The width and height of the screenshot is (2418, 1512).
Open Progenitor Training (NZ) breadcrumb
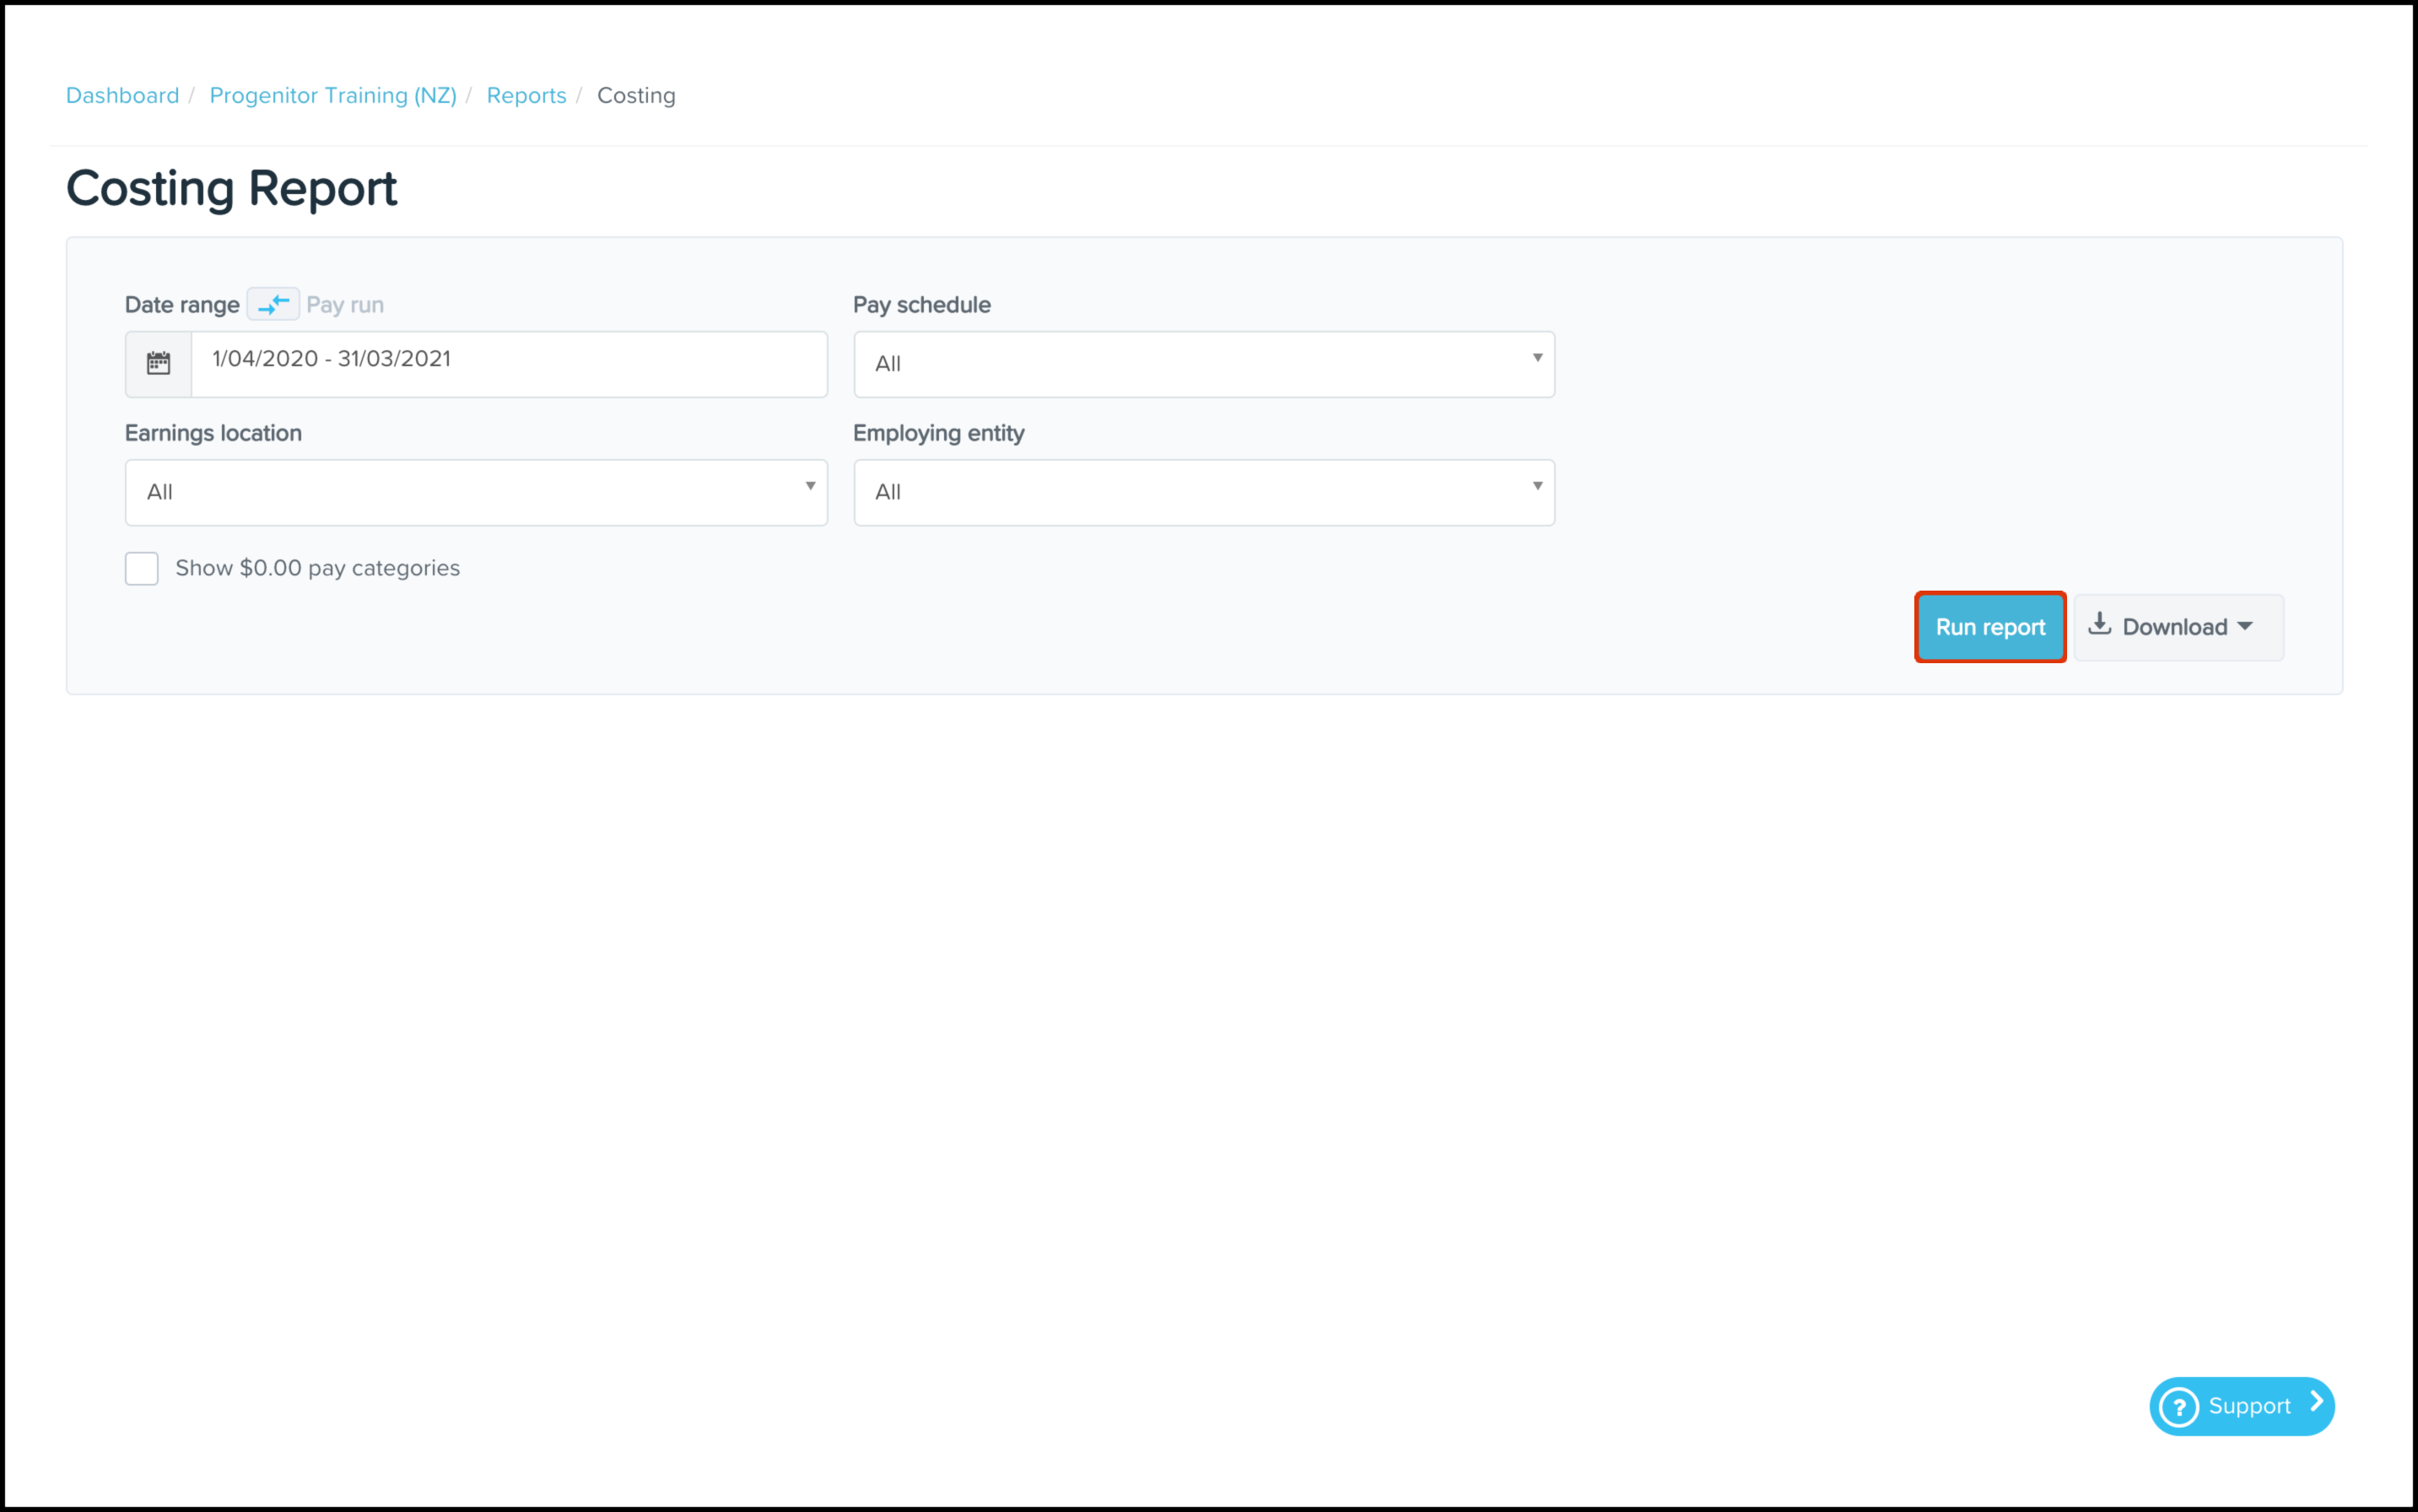(333, 95)
